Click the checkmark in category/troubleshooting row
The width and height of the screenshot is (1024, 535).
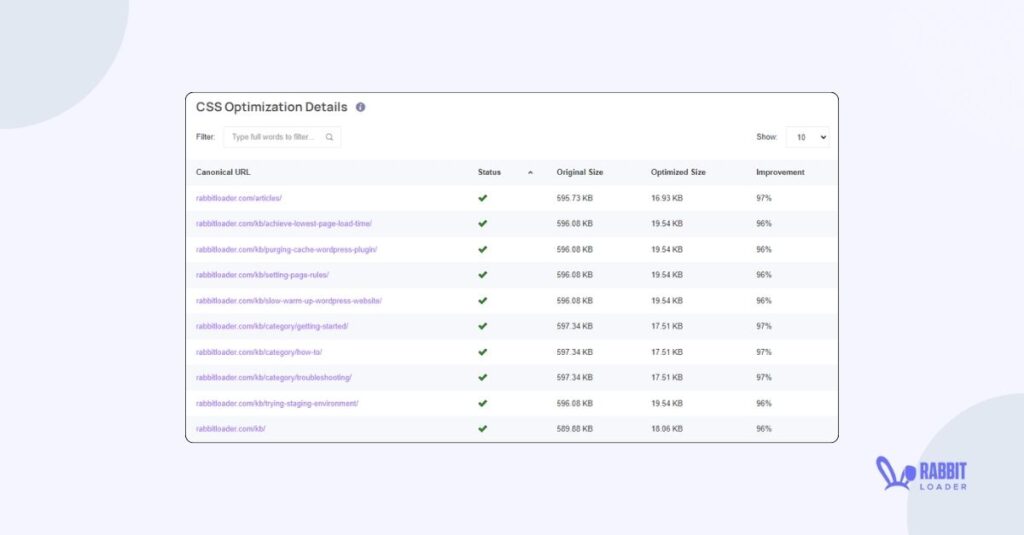pos(483,378)
